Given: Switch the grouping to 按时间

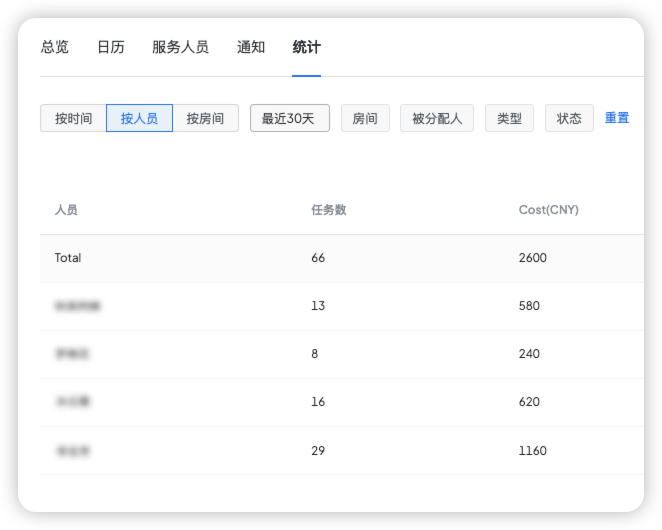Looking at the screenshot, I should pos(73,118).
